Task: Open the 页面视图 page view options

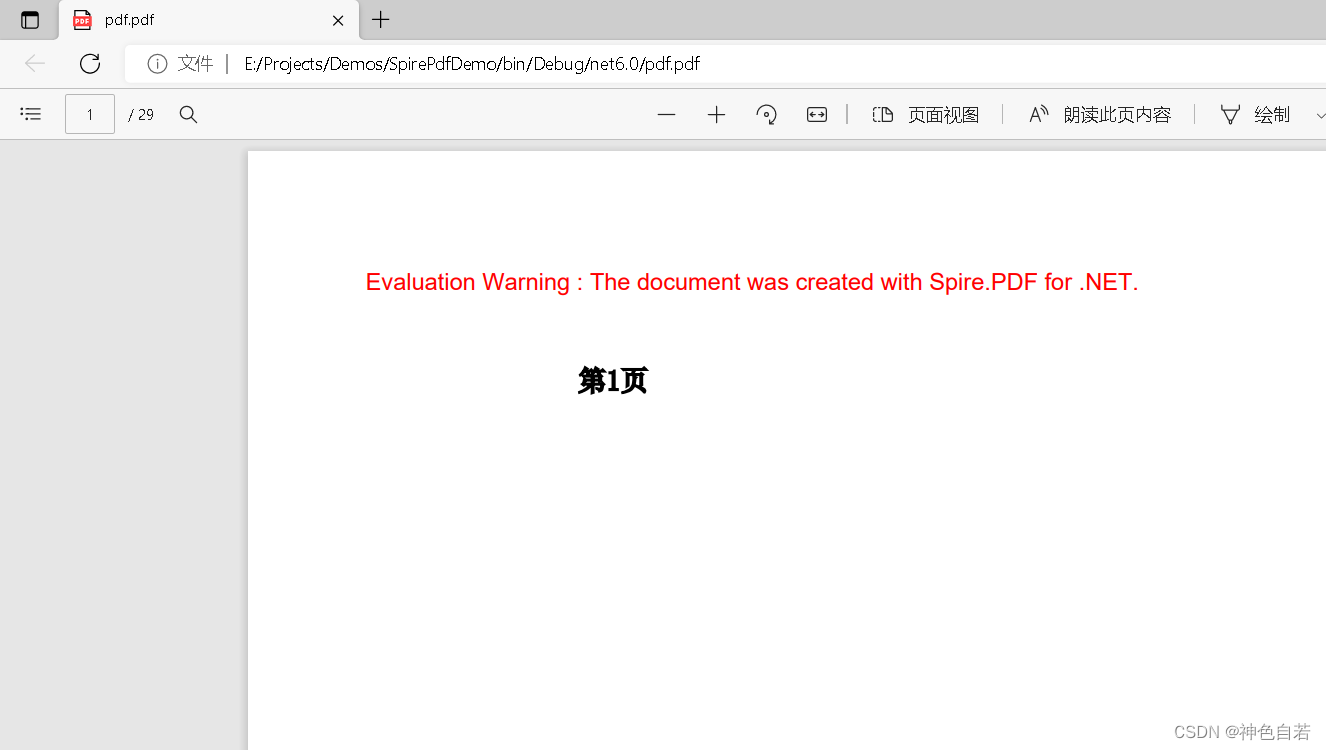Action: [x=925, y=115]
